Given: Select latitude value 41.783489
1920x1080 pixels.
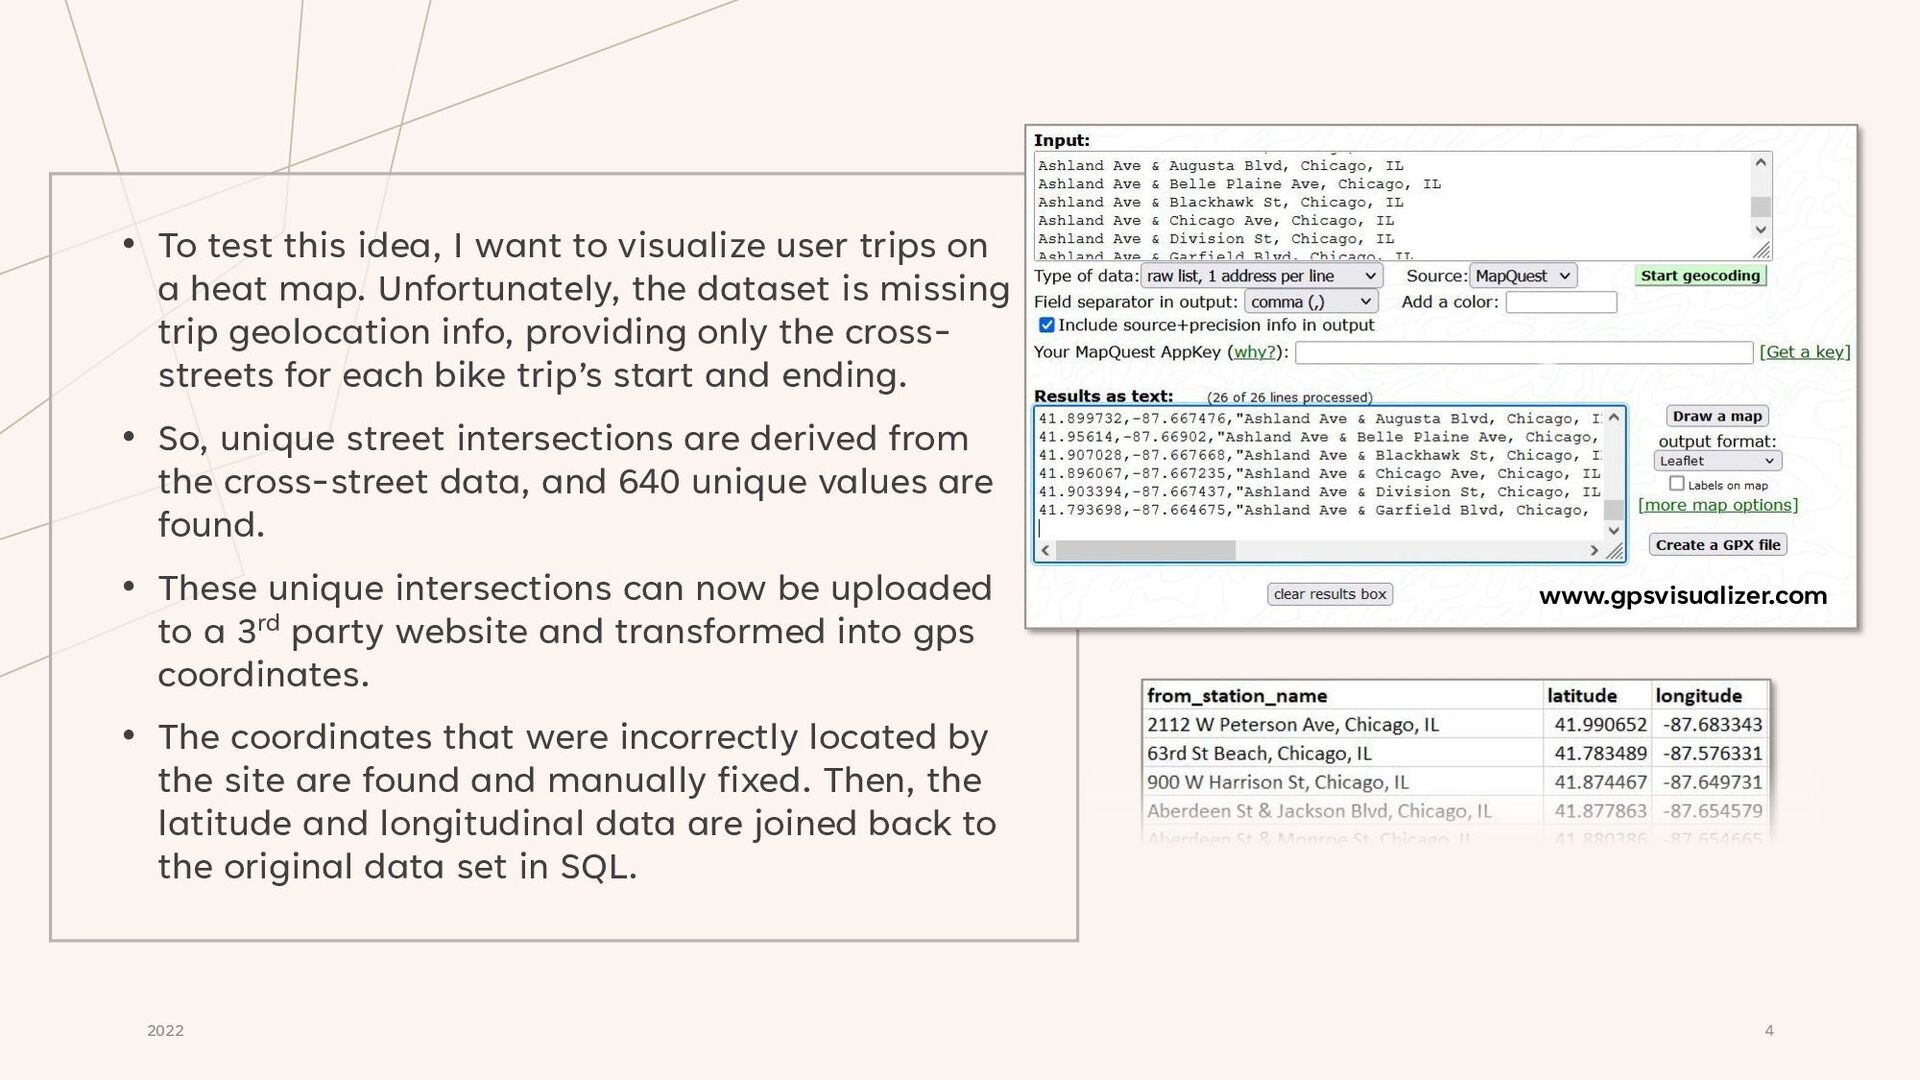Looking at the screenshot, I should 1600,754.
